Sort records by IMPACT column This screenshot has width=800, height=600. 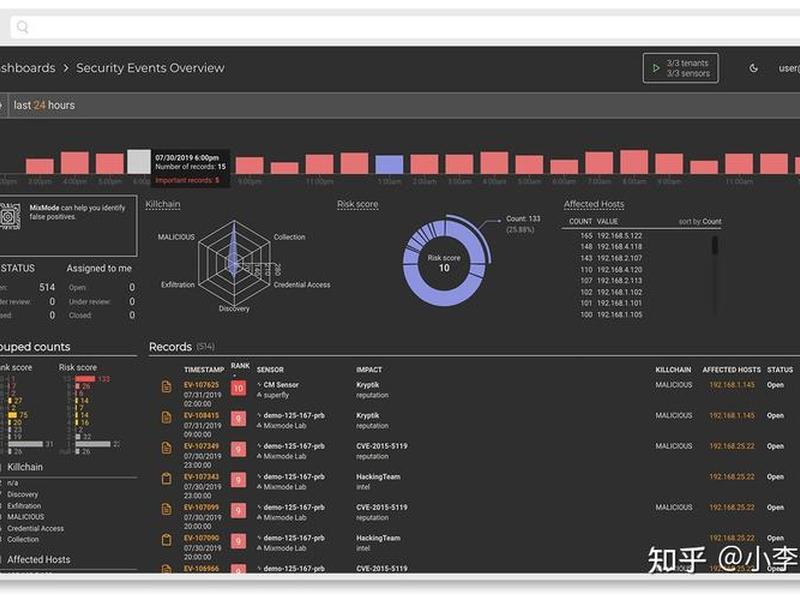pos(369,369)
